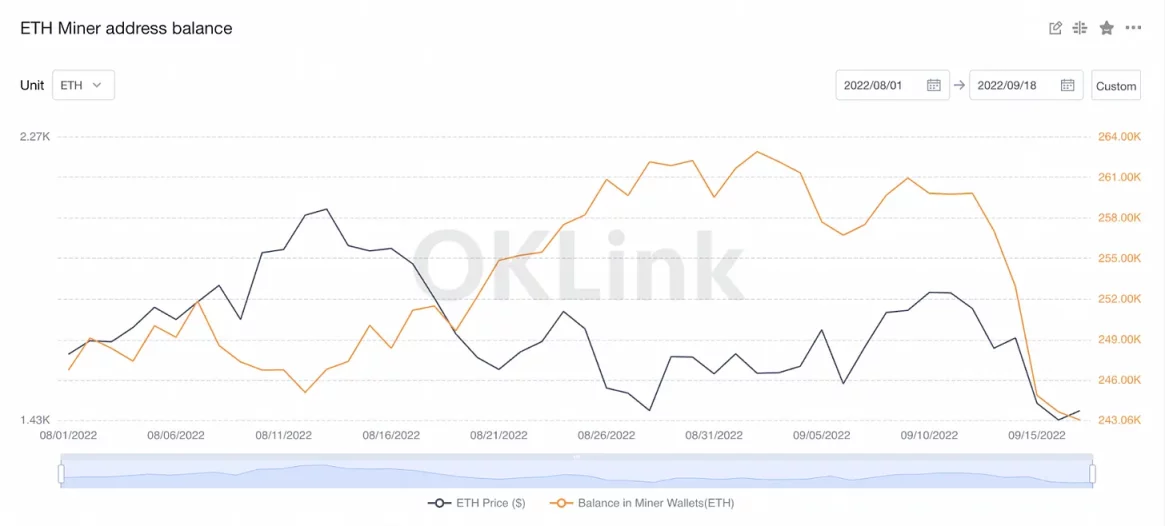The height and width of the screenshot is (526, 1165).
Task: Toggle the Balance in Miner Wallets(ETH) series
Action: (655, 503)
